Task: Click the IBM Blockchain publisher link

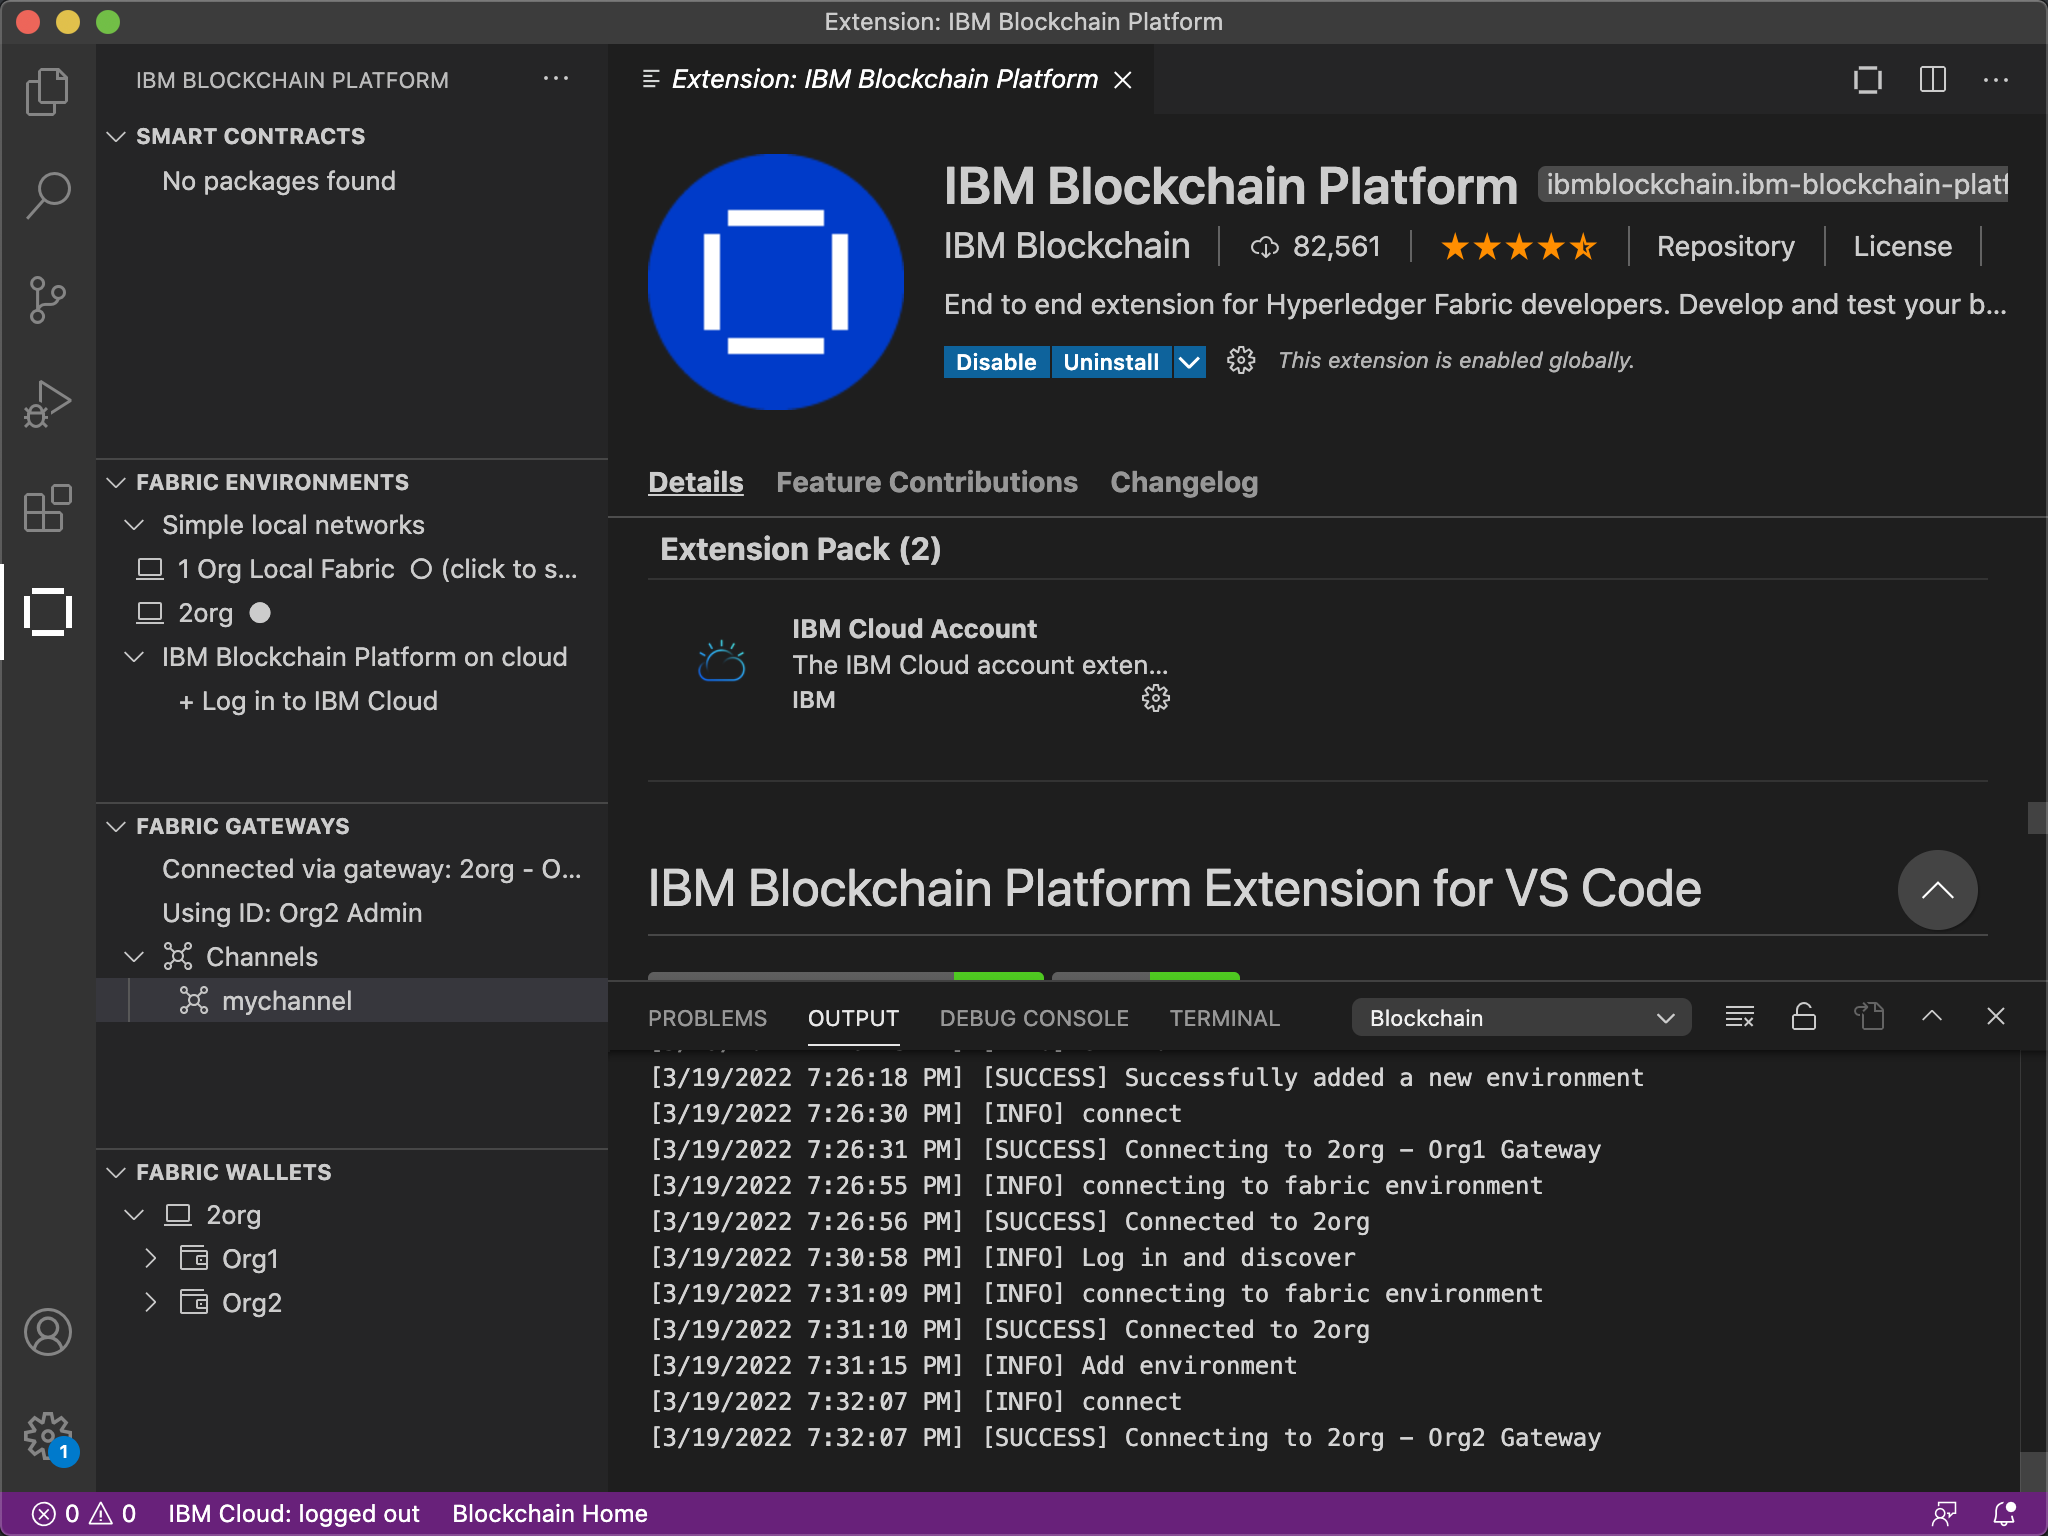Action: tap(1066, 246)
